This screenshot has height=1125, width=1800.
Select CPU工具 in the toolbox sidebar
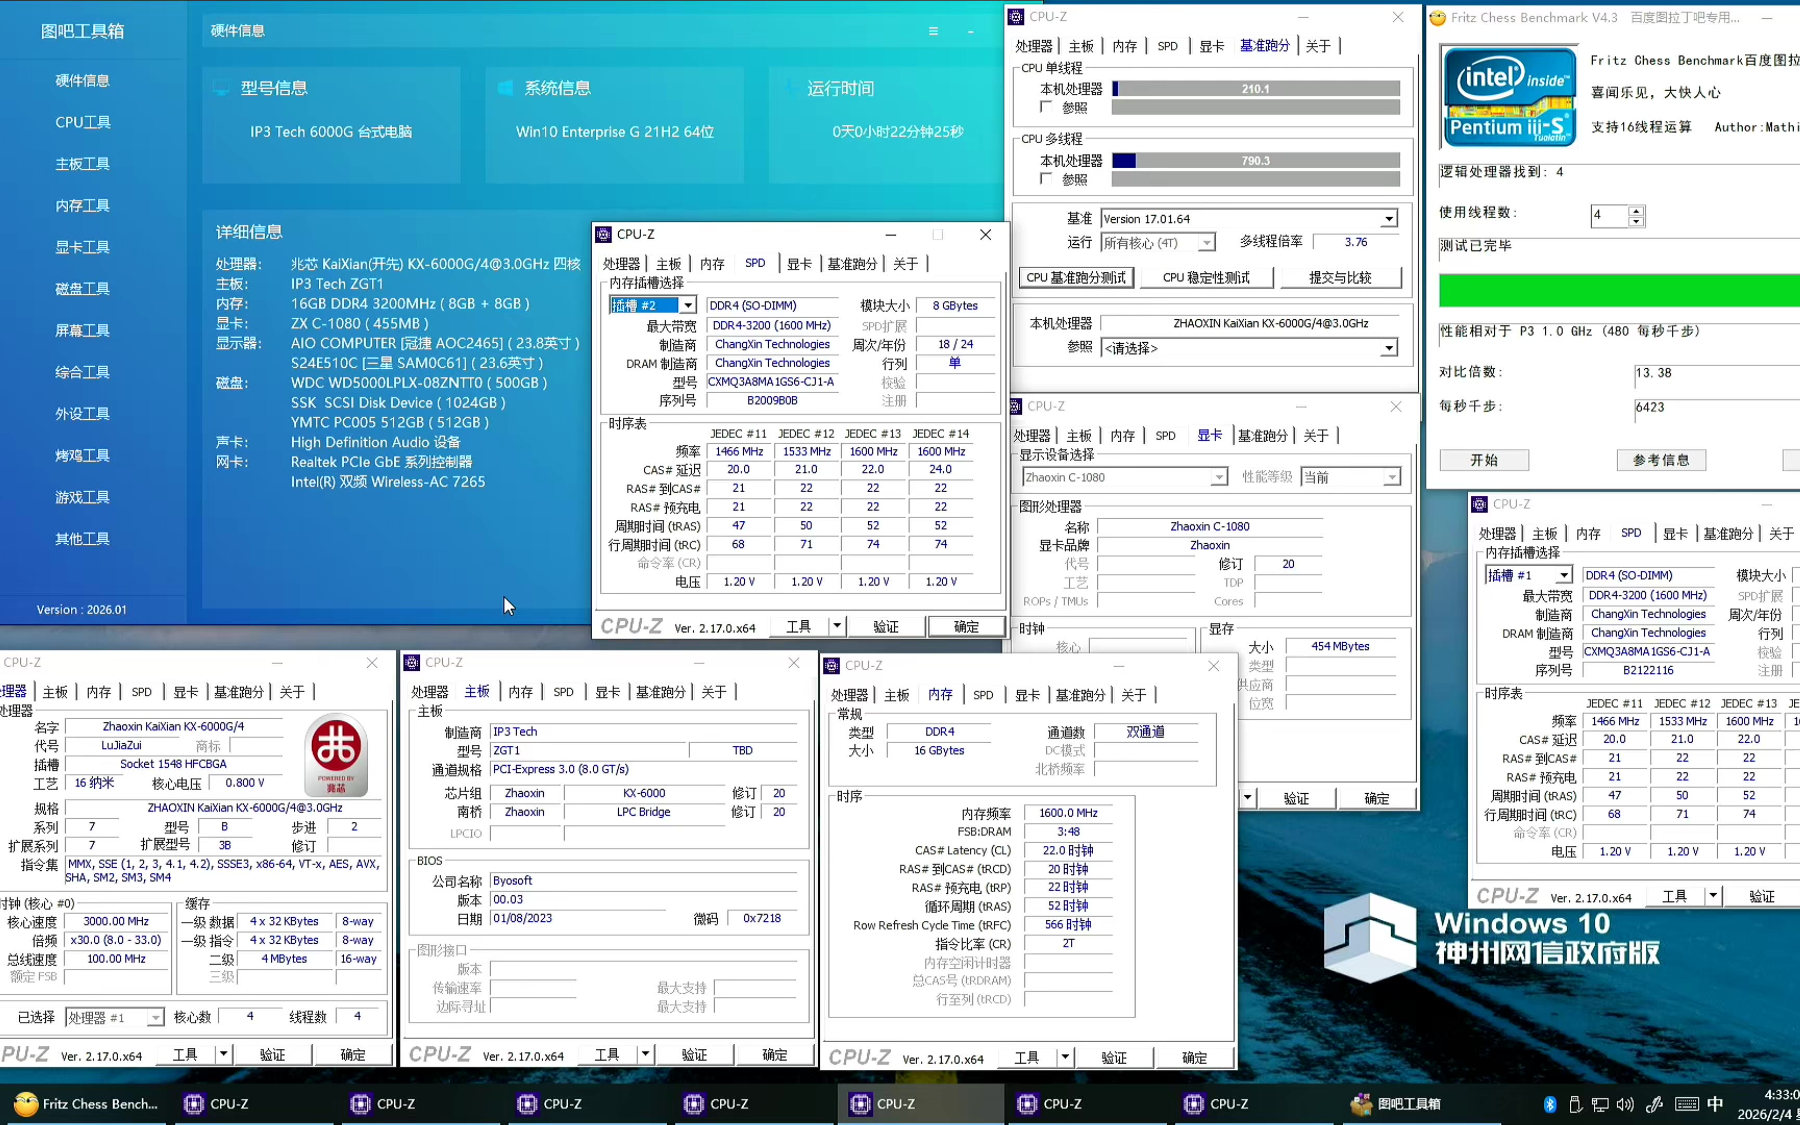[x=83, y=122]
